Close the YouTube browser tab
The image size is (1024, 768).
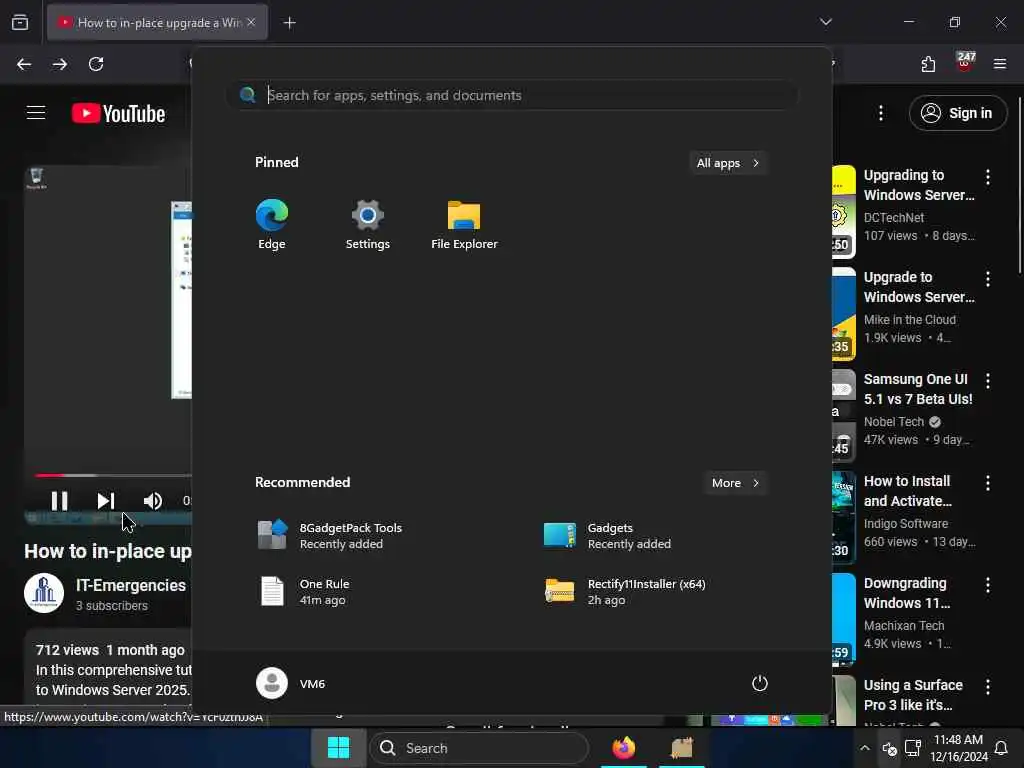point(251,22)
